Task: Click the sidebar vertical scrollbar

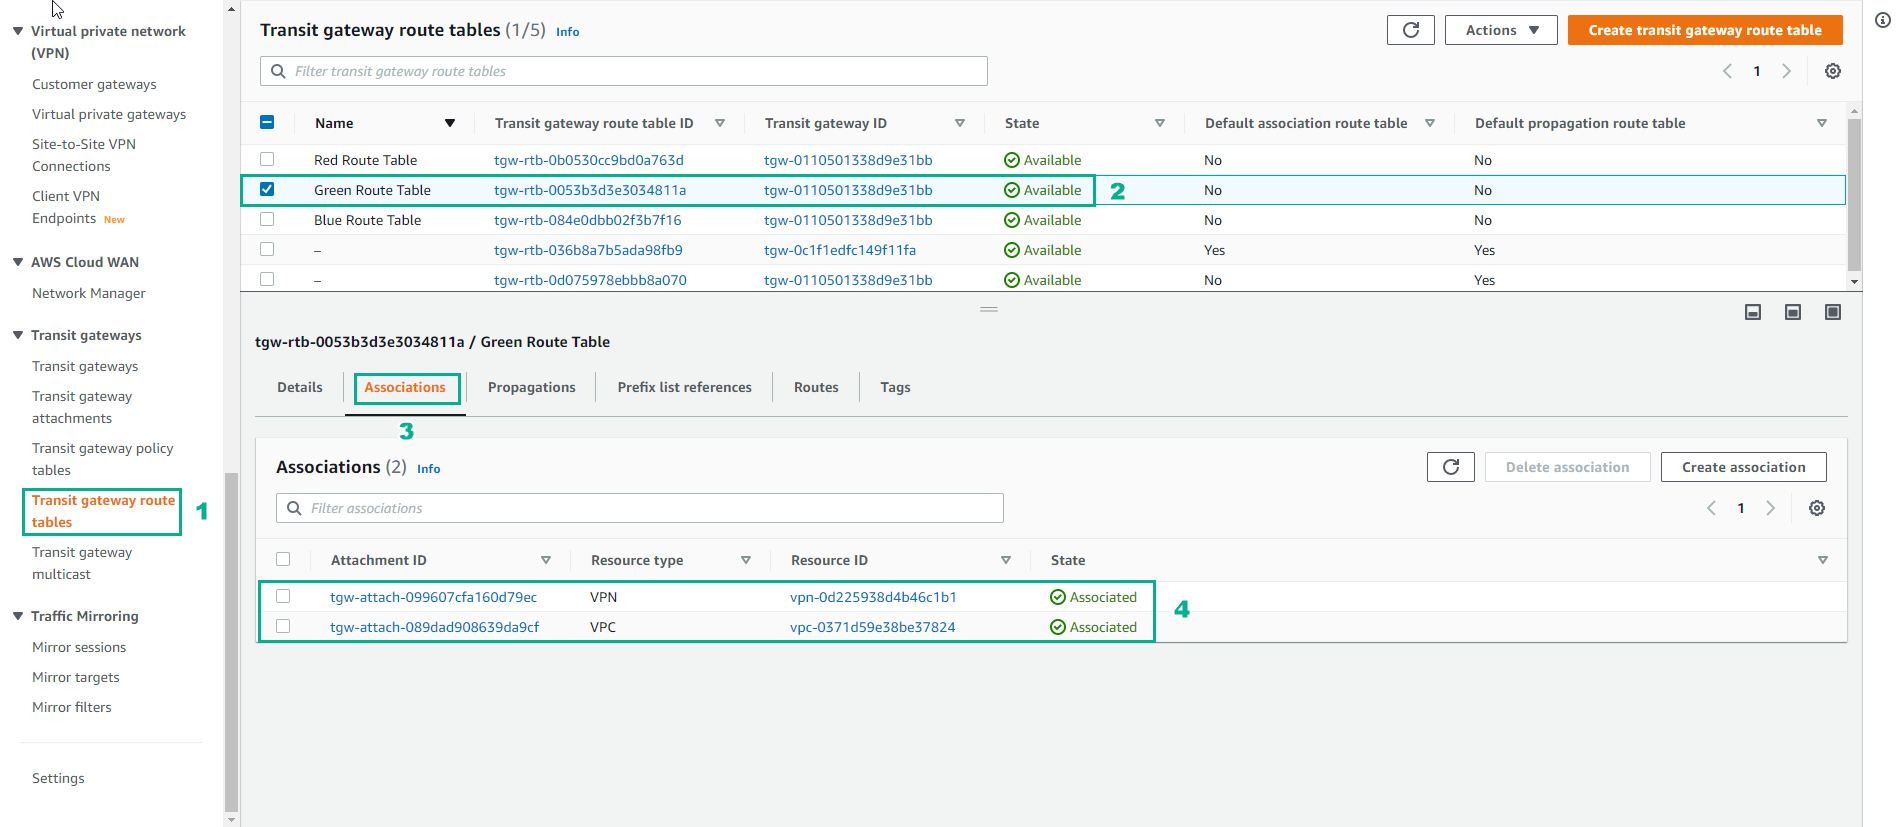Action: [231, 640]
